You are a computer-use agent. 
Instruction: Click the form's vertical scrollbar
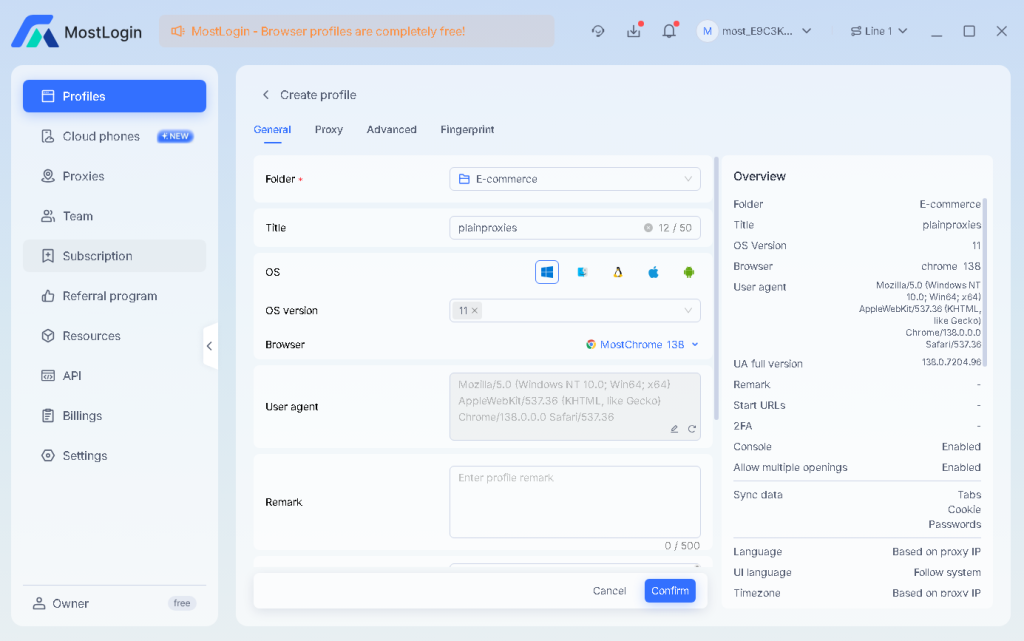pyautogui.click(x=715, y=290)
